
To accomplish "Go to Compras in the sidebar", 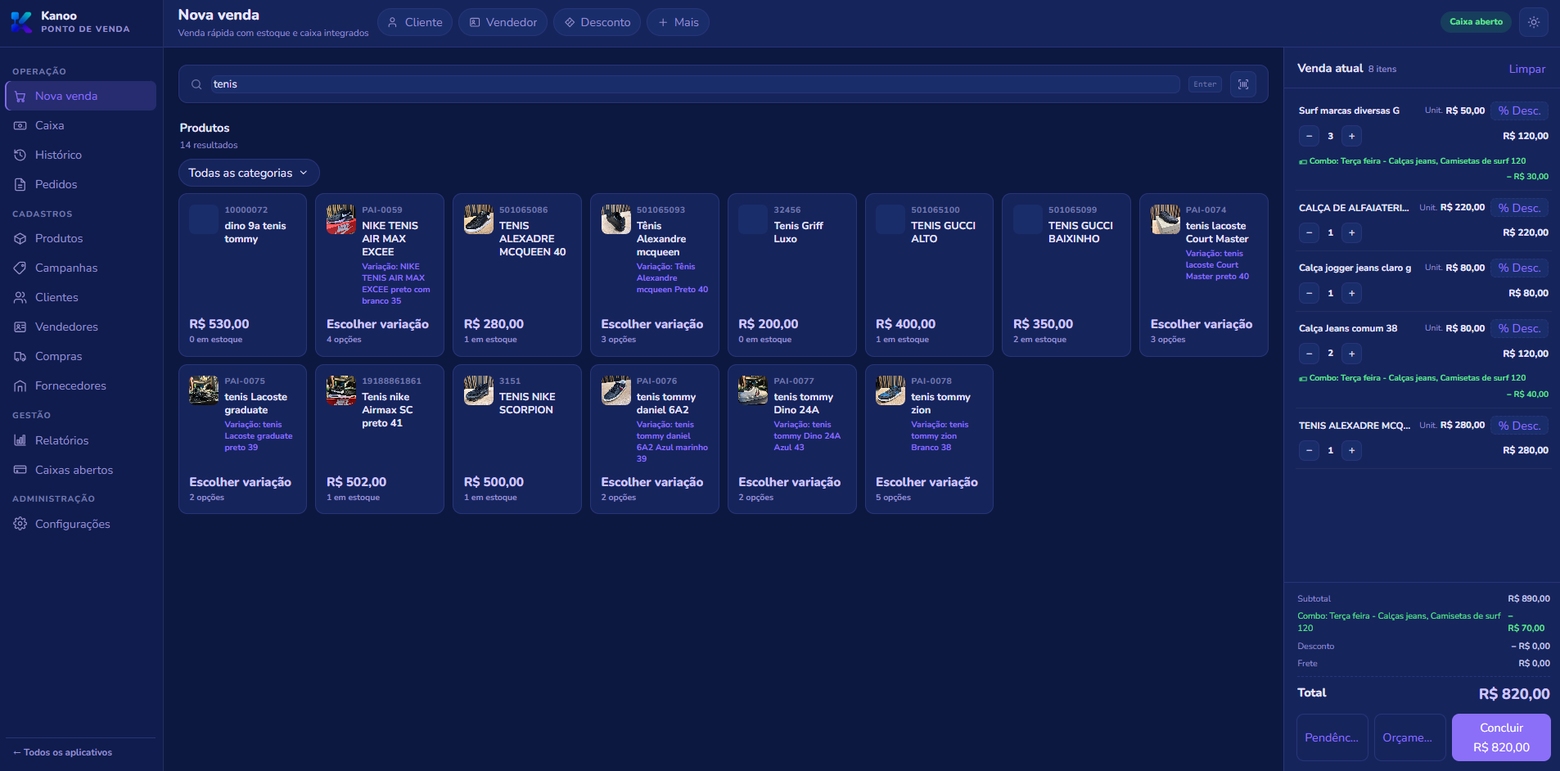I will (x=81, y=356).
